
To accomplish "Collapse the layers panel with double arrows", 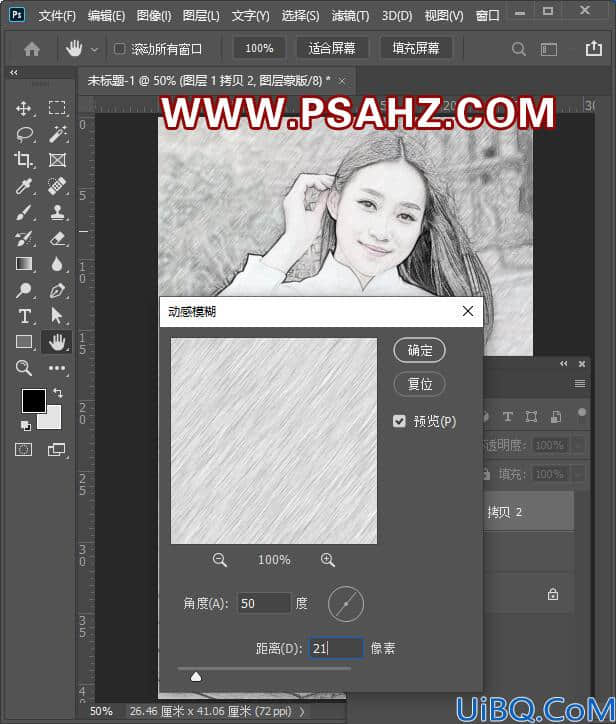I will pos(564,364).
